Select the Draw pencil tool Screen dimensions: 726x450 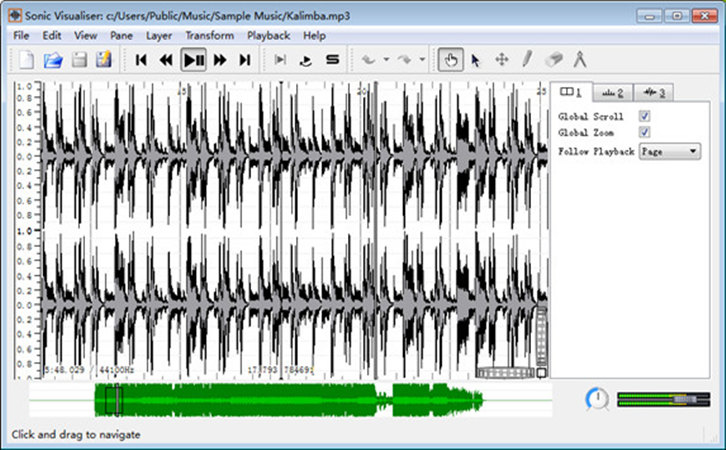pos(527,59)
